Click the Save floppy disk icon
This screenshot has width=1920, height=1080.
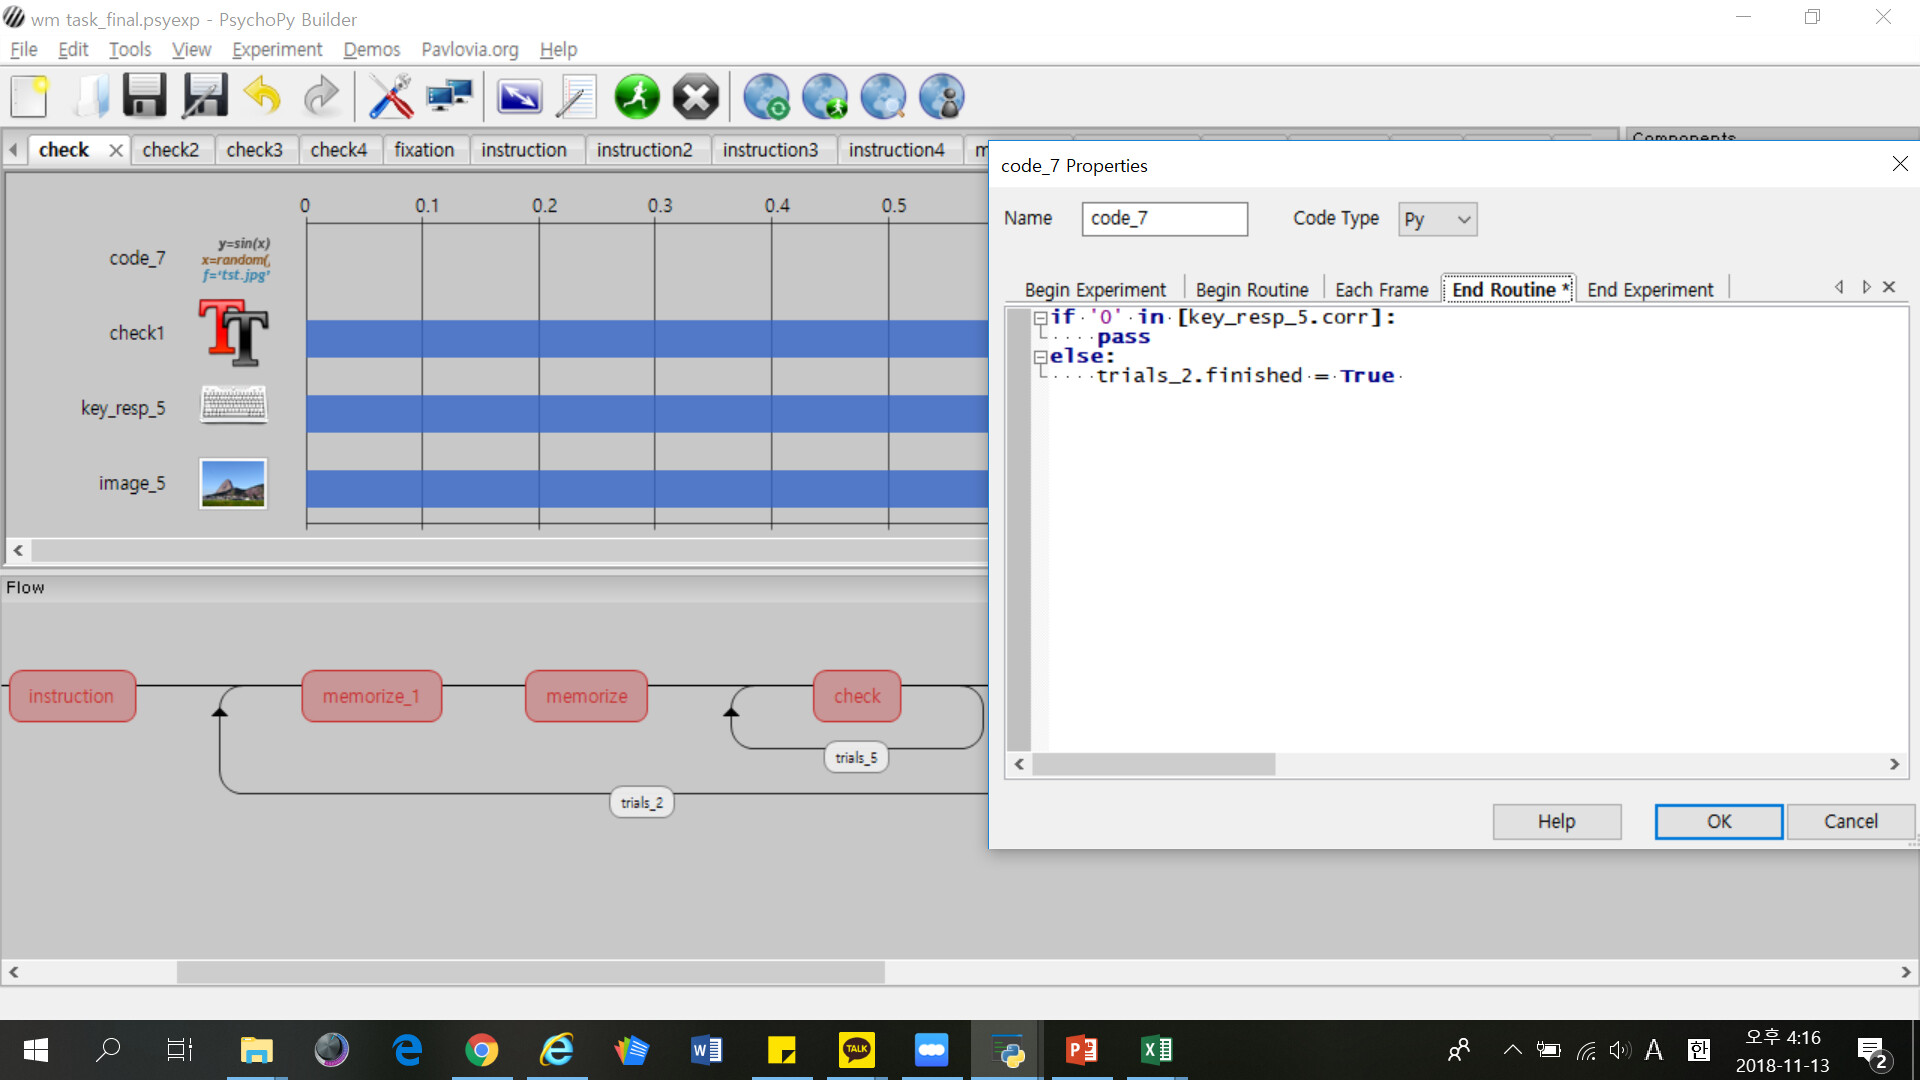pos(144,97)
